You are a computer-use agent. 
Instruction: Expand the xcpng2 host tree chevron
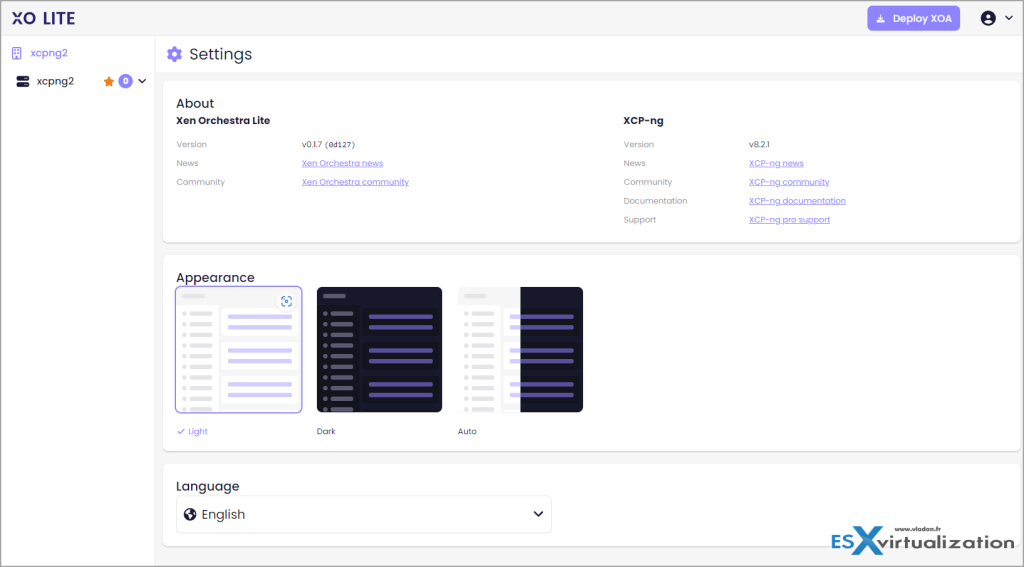[x=142, y=82]
